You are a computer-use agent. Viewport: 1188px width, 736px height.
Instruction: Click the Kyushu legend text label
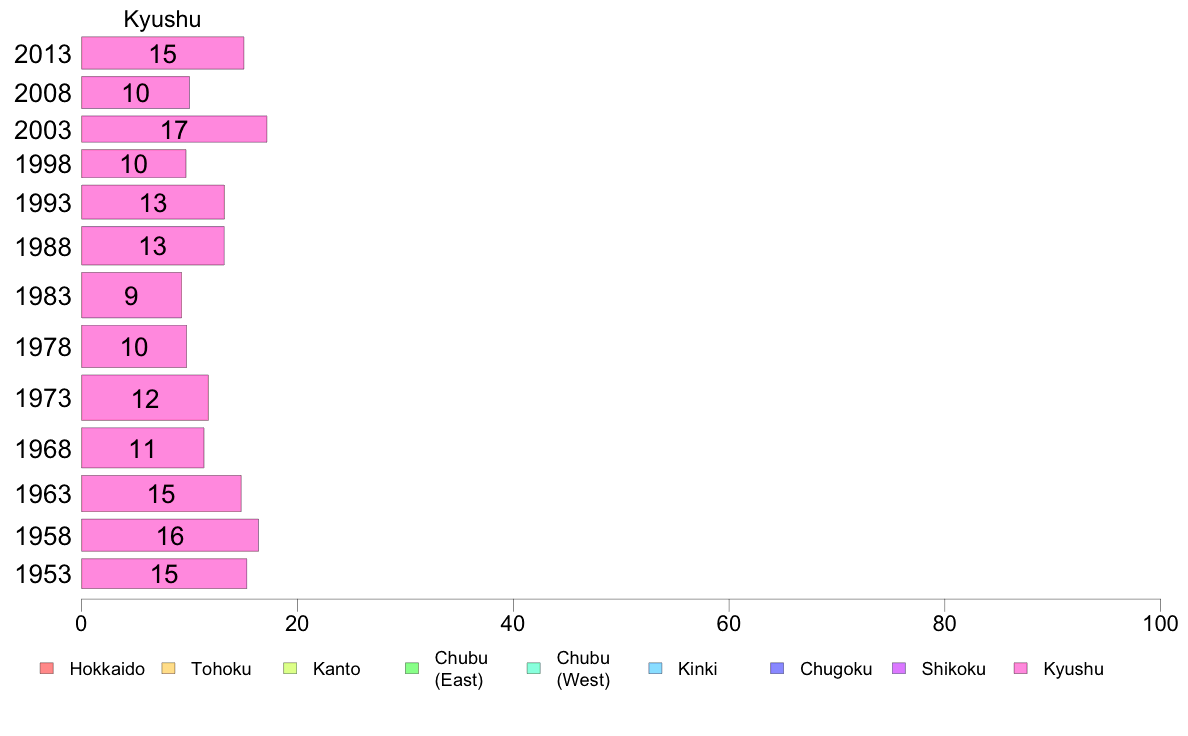[x=1073, y=669]
